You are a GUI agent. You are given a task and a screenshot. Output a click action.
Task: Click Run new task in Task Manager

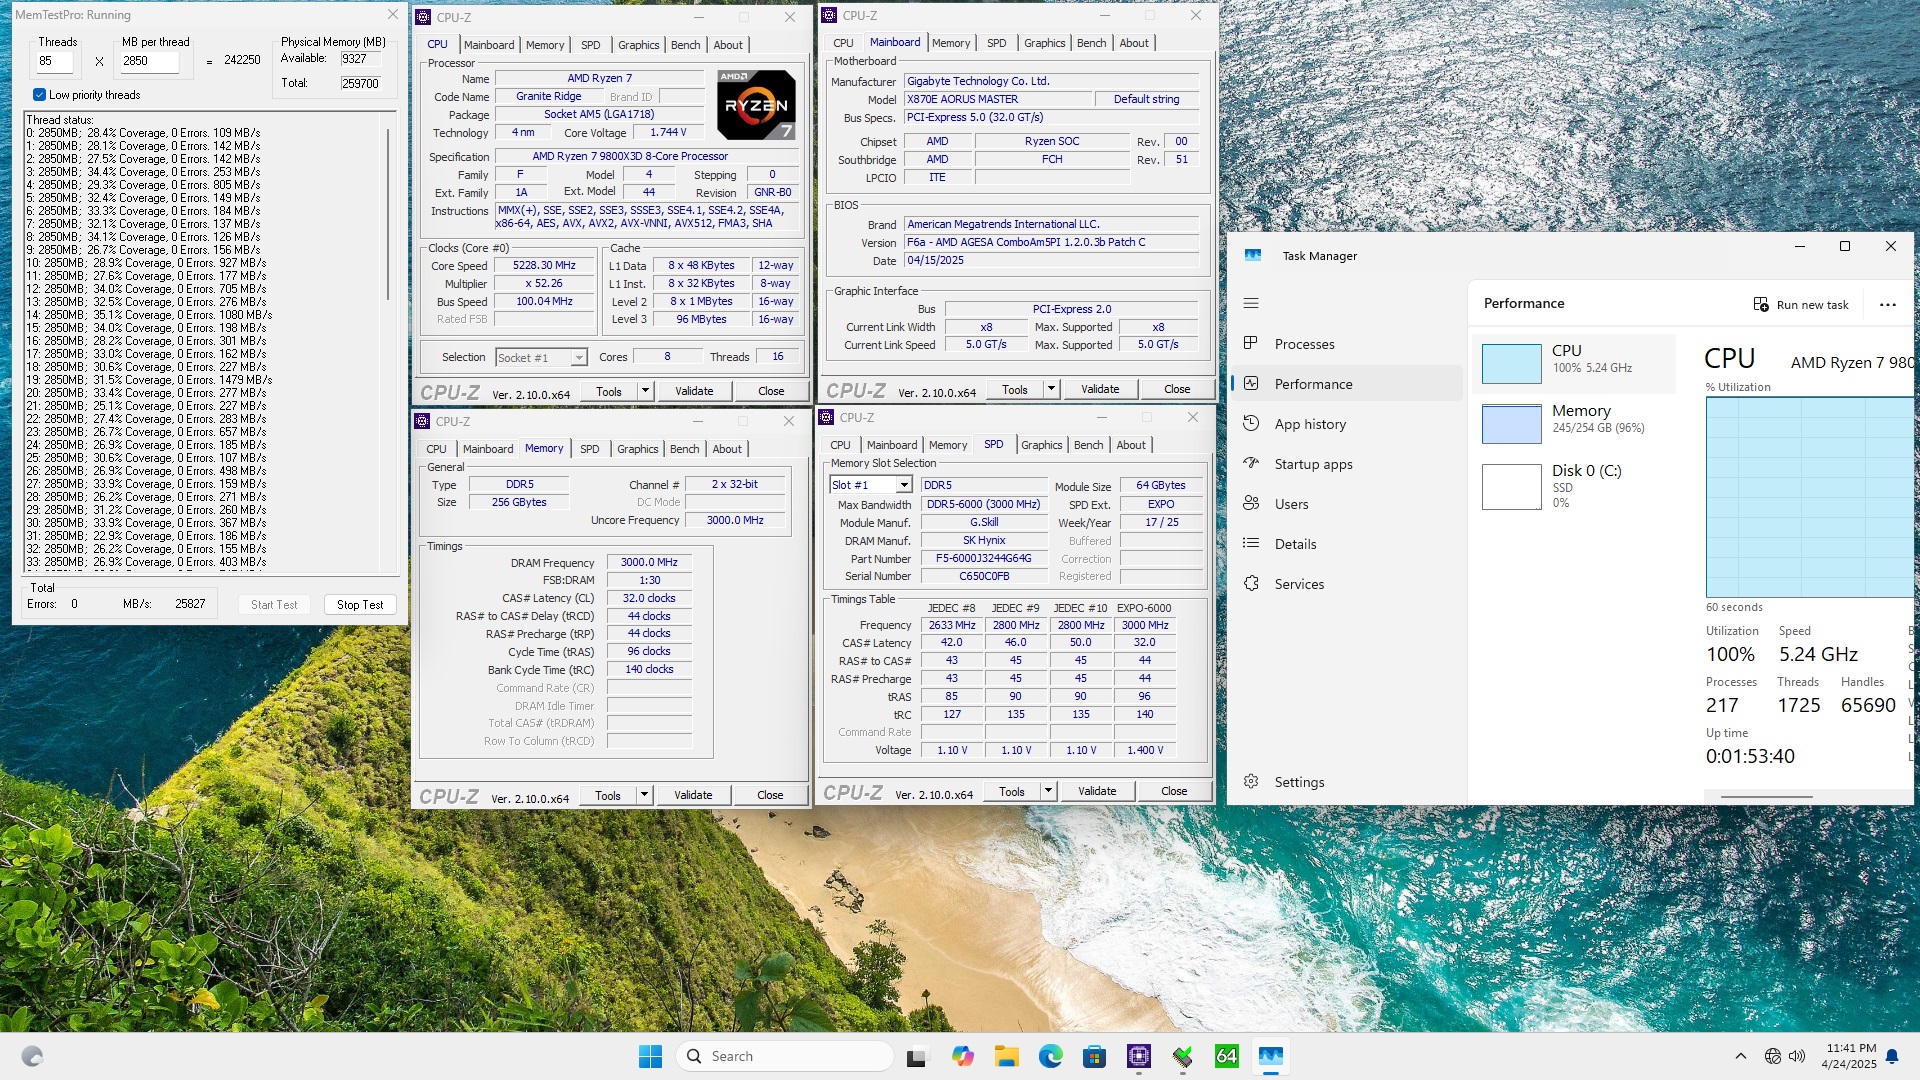point(1801,305)
